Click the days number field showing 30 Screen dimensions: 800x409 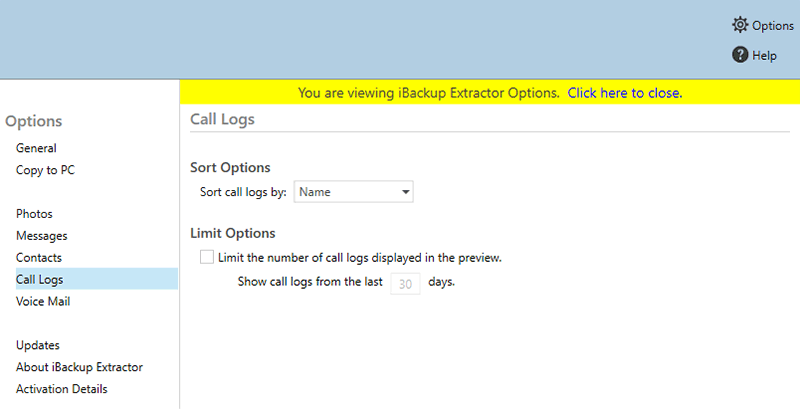(405, 284)
